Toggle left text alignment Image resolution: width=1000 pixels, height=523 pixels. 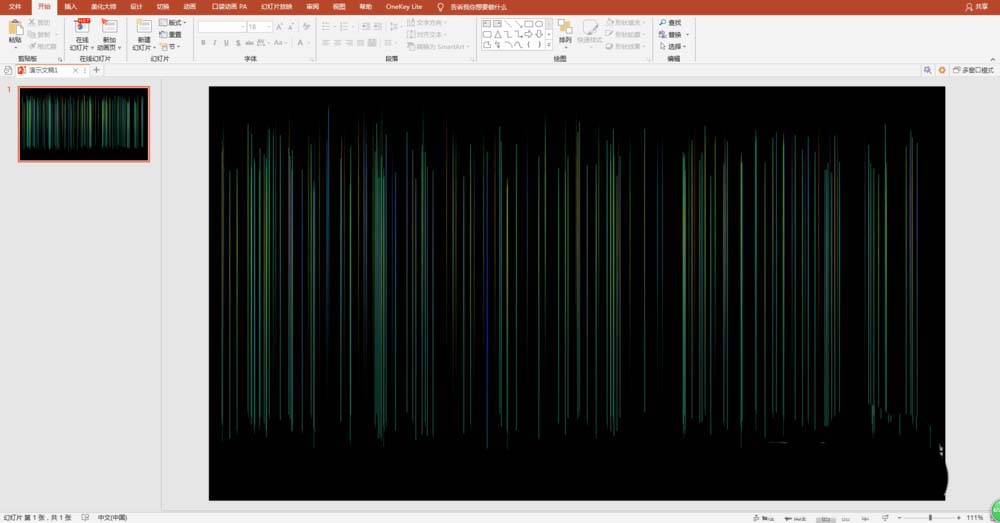pos(326,43)
